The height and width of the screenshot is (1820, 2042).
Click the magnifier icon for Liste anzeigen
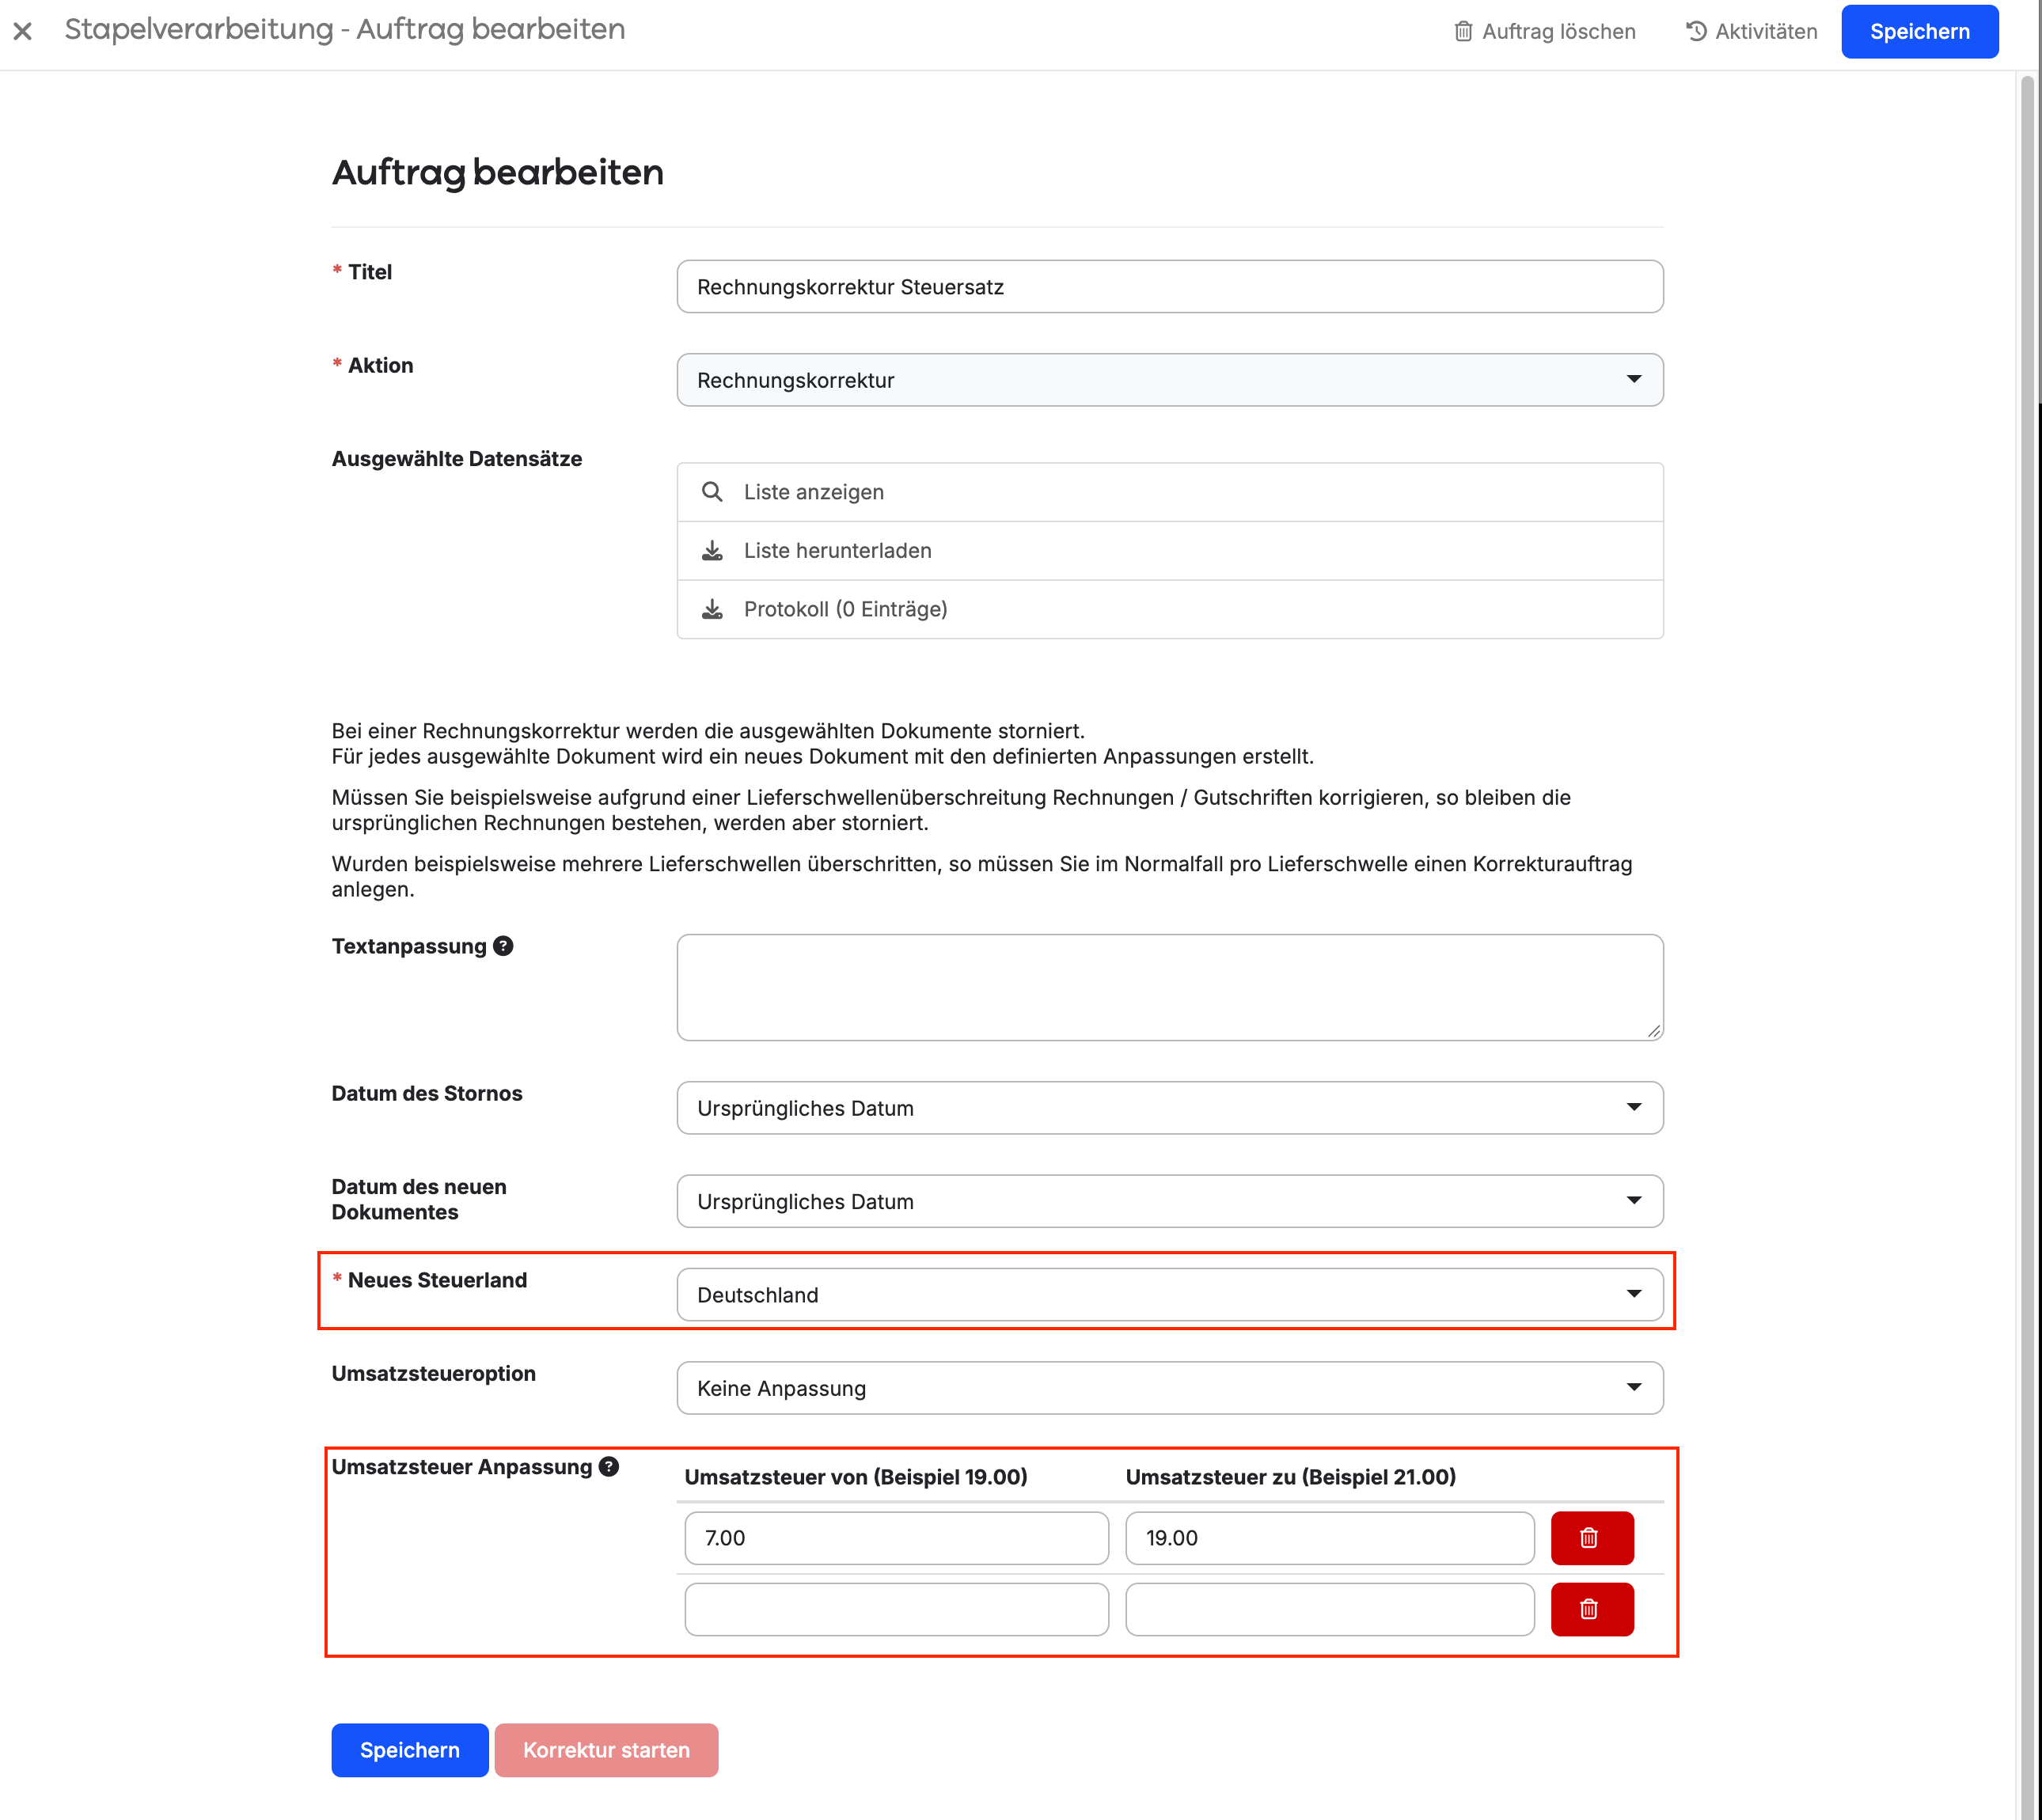[712, 492]
